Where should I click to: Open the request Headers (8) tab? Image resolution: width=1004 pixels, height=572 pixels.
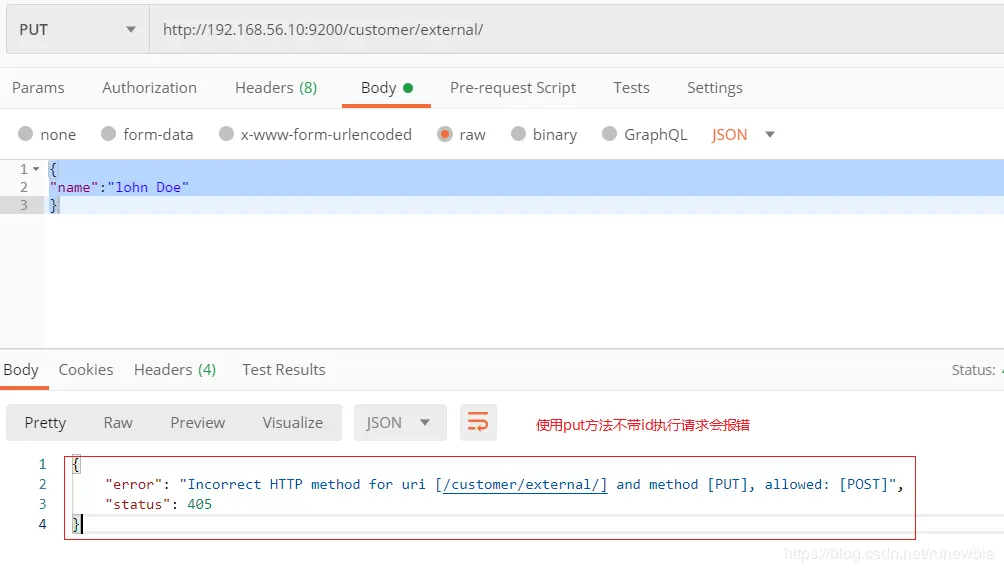(x=276, y=88)
